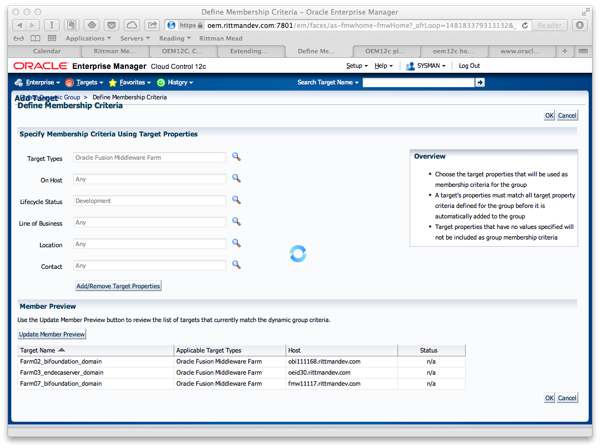This screenshot has width=600, height=448.
Task: Click the bottom OK button
Action: [549, 398]
